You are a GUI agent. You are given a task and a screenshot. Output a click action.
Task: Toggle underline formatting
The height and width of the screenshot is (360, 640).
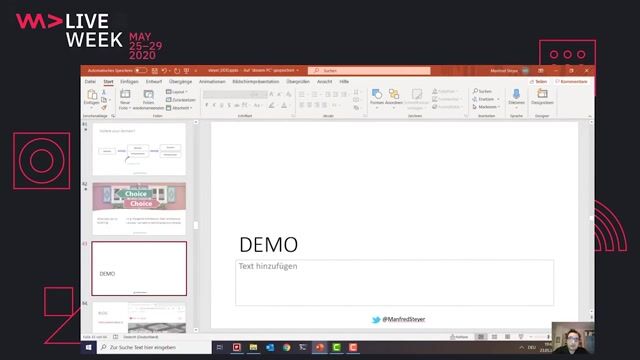coord(222,105)
